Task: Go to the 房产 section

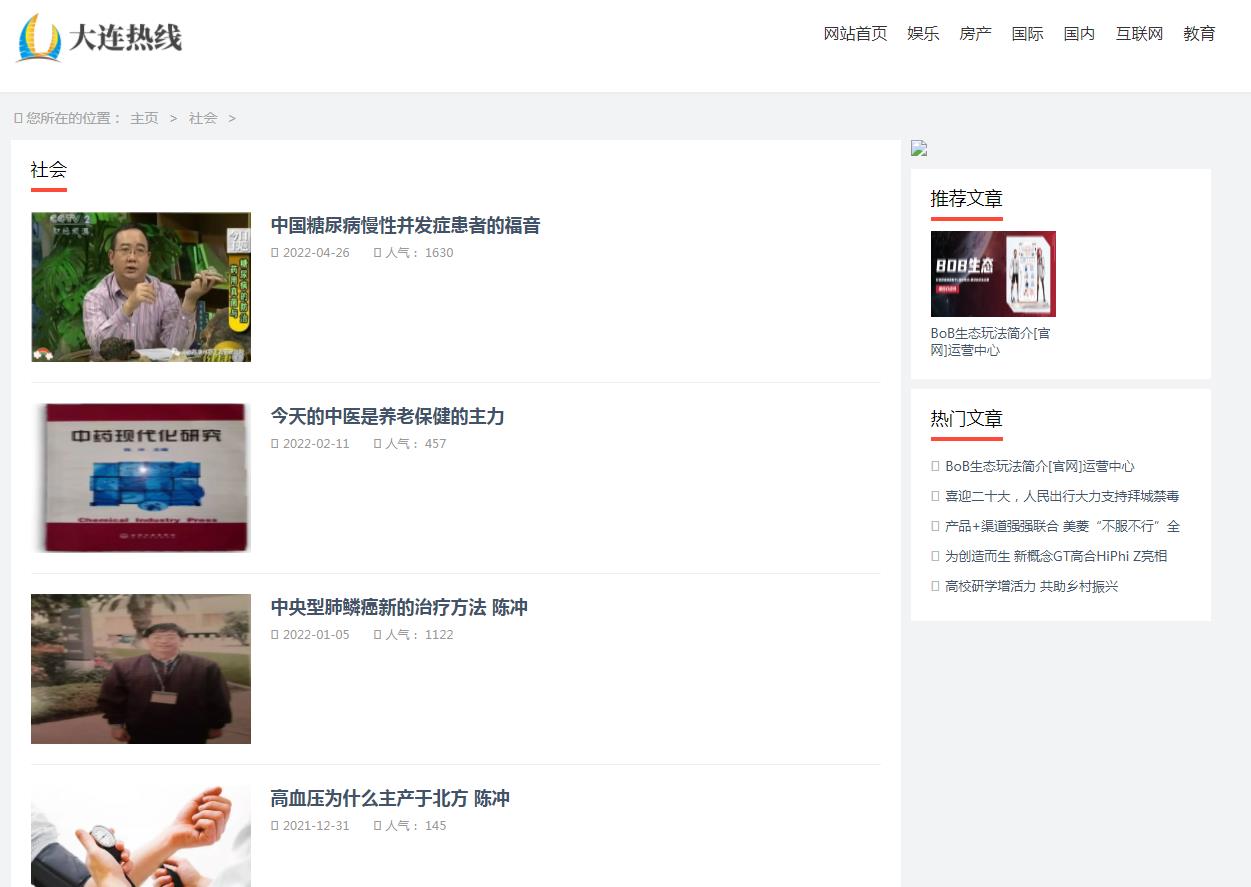Action: (x=975, y=34)
